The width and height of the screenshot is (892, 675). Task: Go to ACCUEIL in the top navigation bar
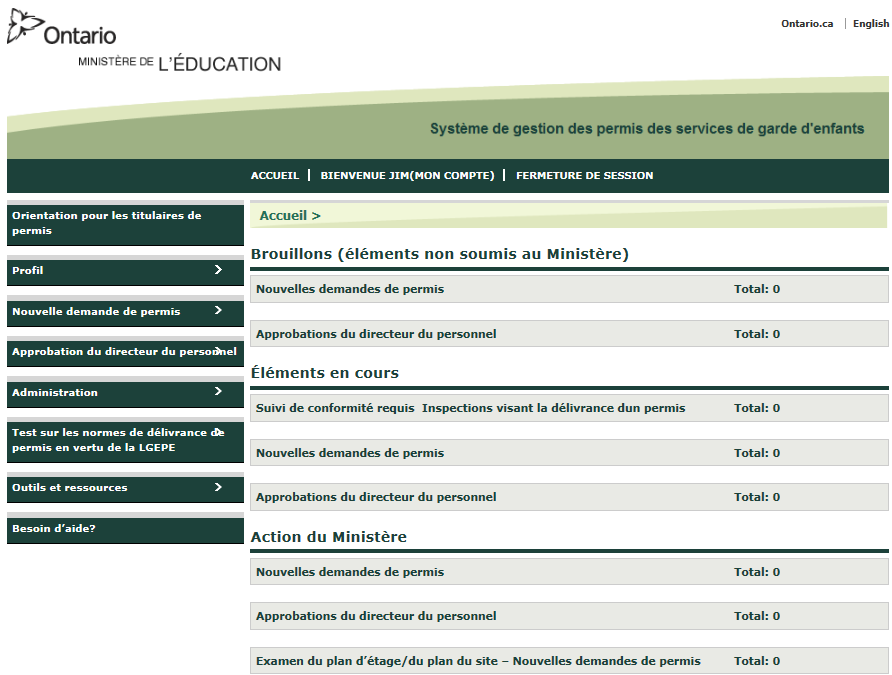(275, 175)
